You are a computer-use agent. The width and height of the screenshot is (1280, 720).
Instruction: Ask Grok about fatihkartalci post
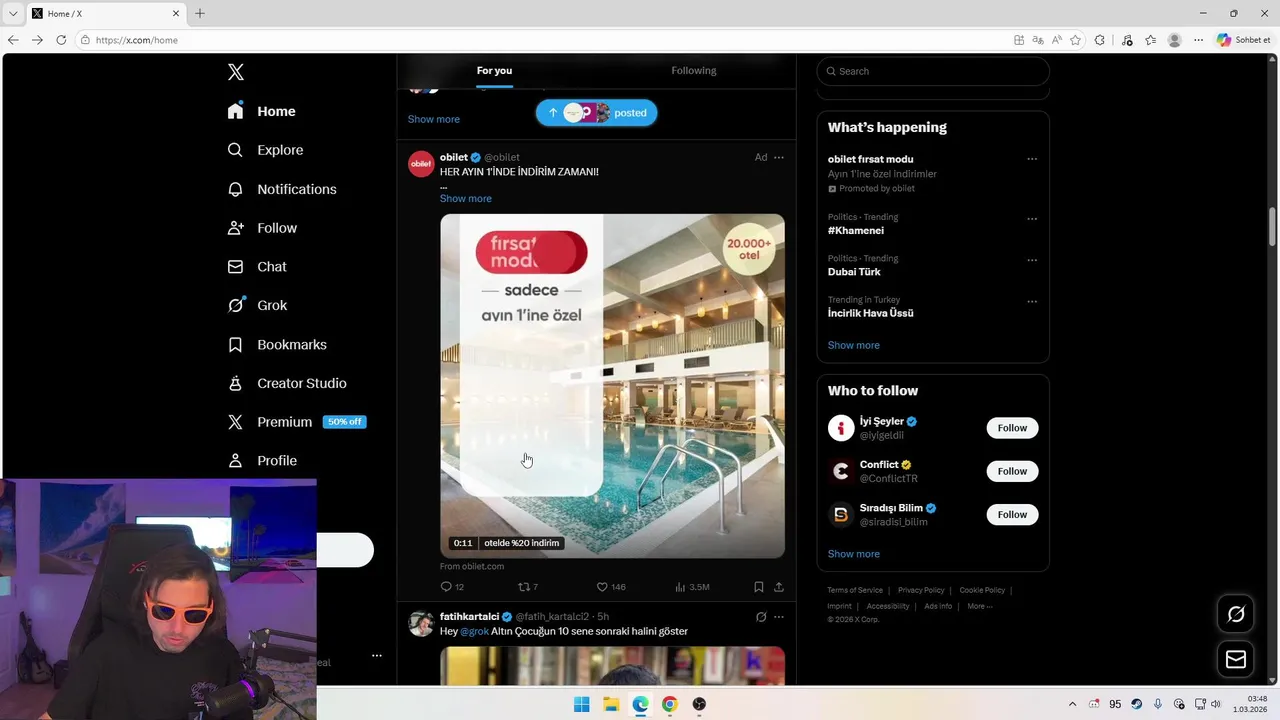pyautogui.click(x=761, y=617)
